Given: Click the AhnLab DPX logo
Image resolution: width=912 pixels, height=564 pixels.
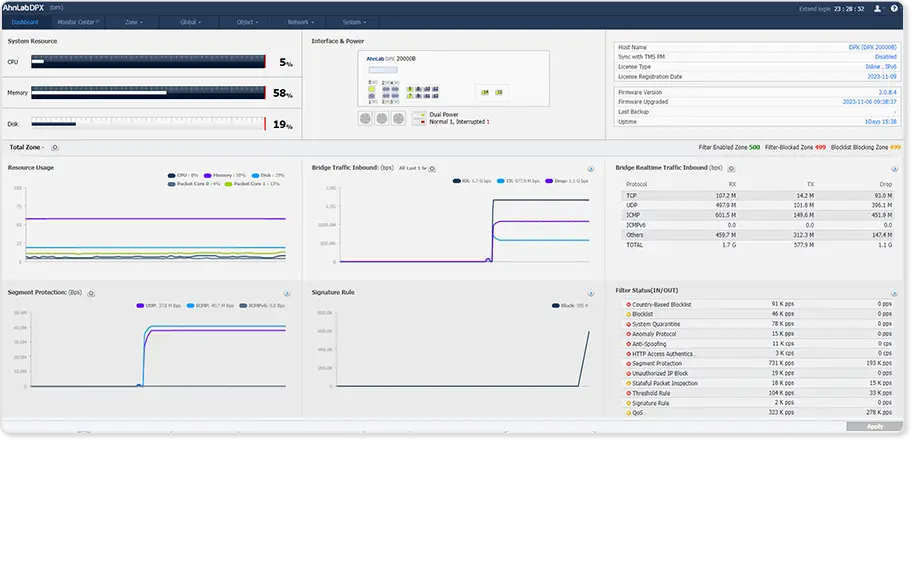Looking at the screenshot, I should tap(23, 8).
